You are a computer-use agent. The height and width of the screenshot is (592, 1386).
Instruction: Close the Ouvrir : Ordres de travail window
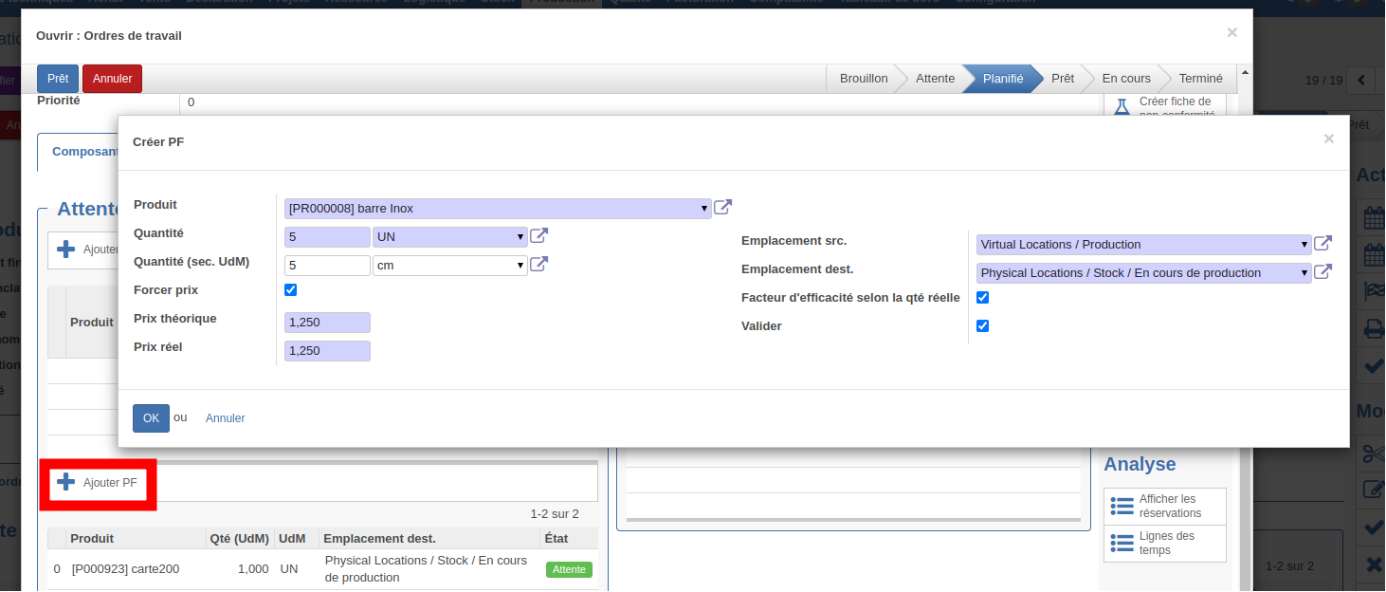(1232, 33)
